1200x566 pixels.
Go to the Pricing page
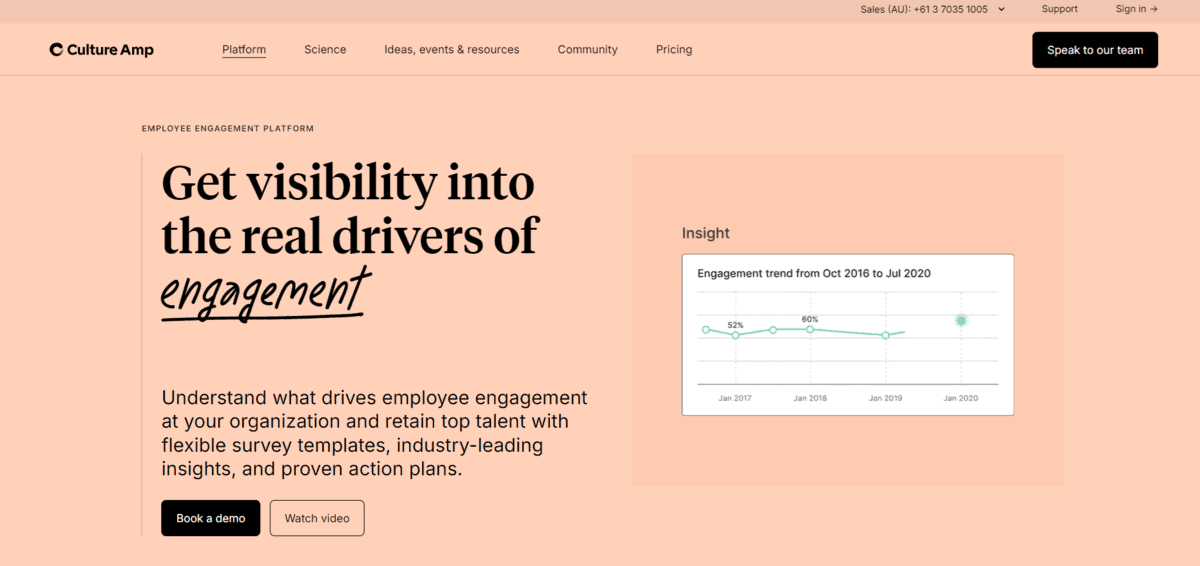point(674,50)
